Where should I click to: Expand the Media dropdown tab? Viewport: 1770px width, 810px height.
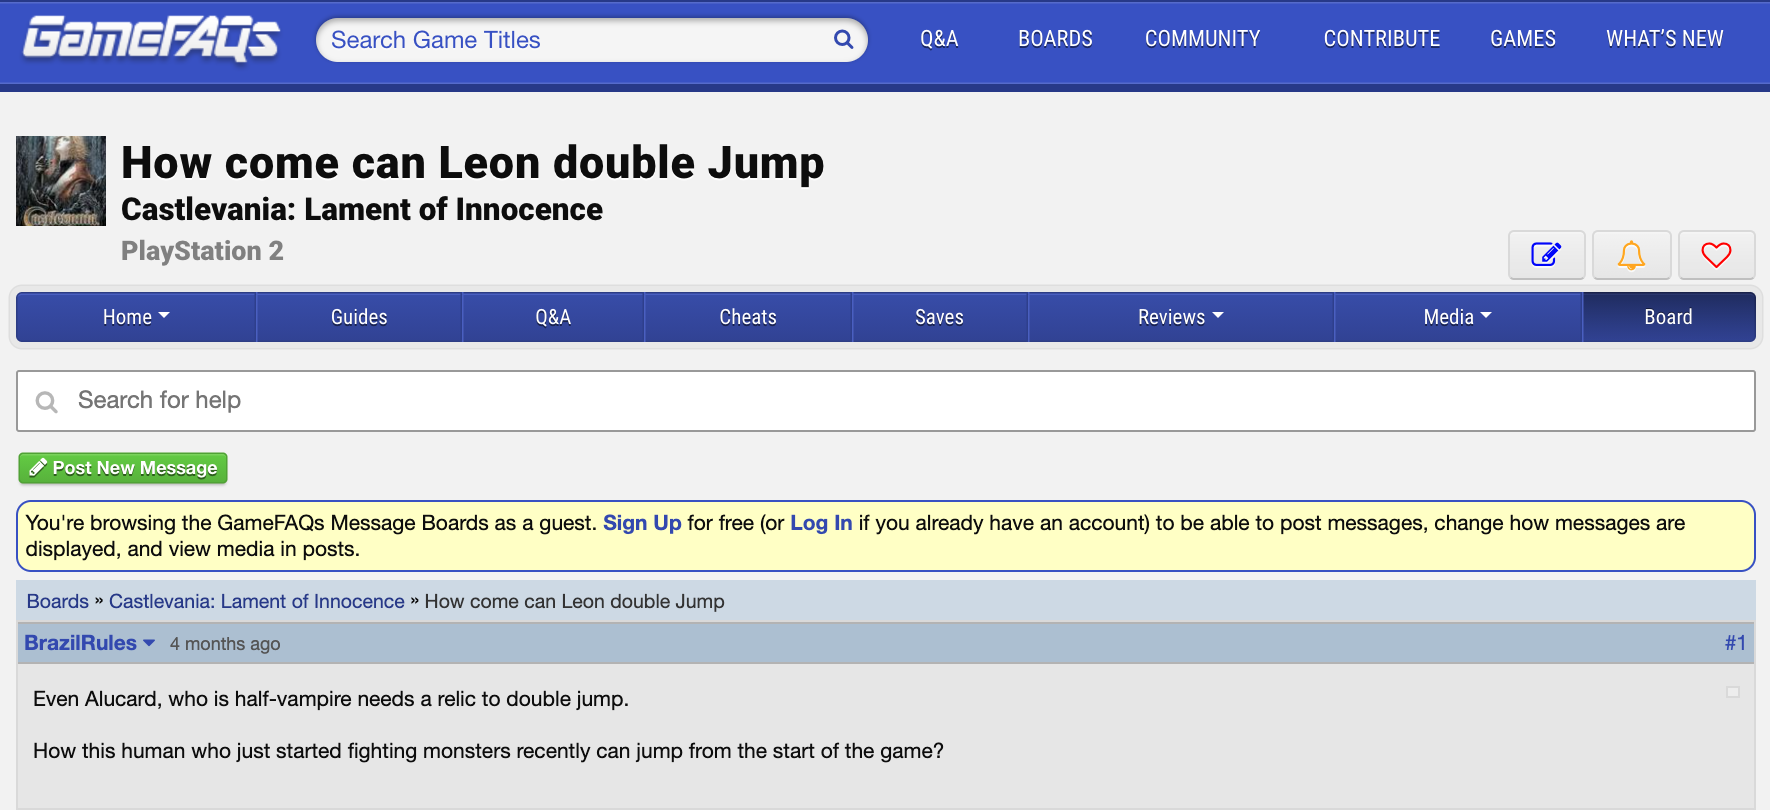(1458, 317)
